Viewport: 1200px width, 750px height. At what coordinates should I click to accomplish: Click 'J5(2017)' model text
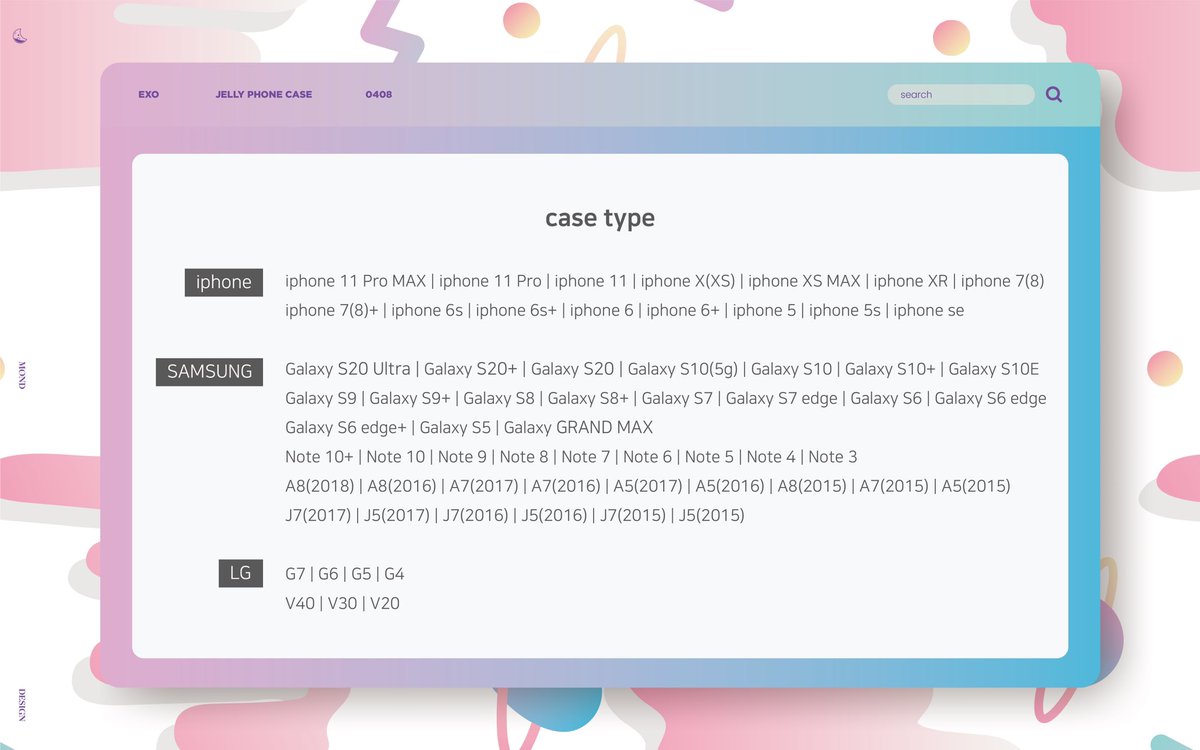[397, 516]
